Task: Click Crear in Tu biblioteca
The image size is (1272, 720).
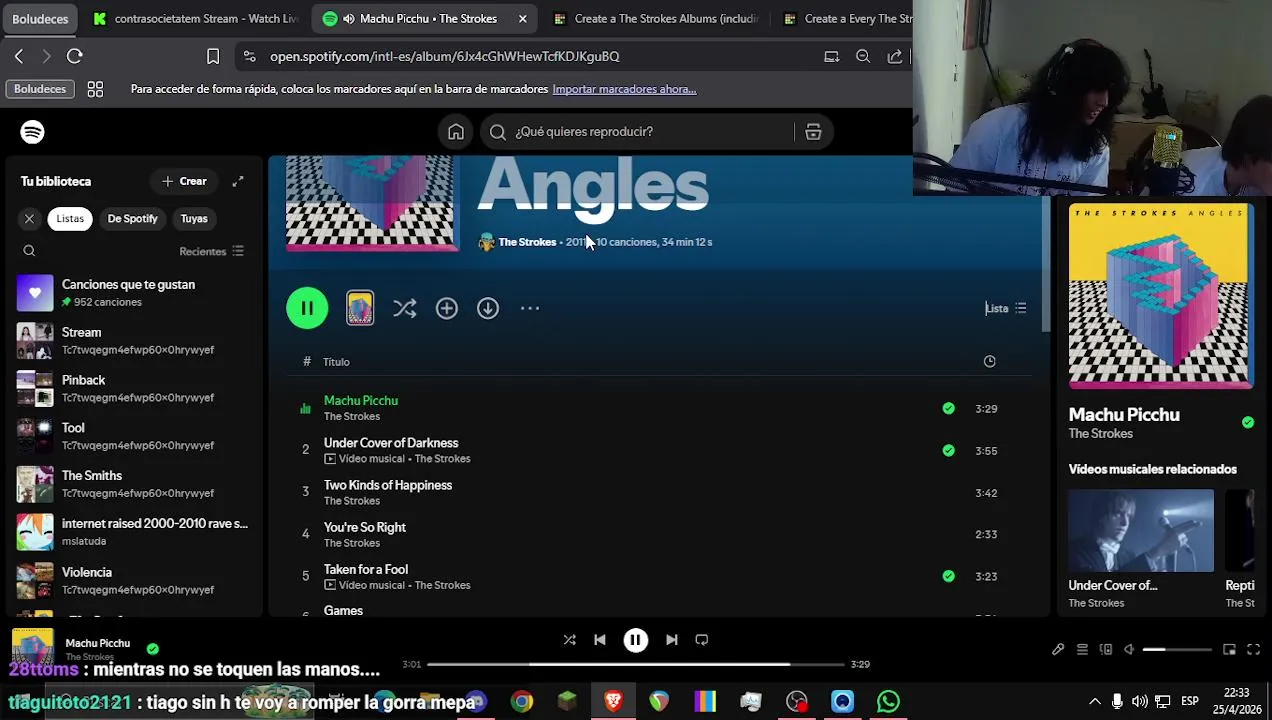Action: pyautogui.click(x=184, y=181)
